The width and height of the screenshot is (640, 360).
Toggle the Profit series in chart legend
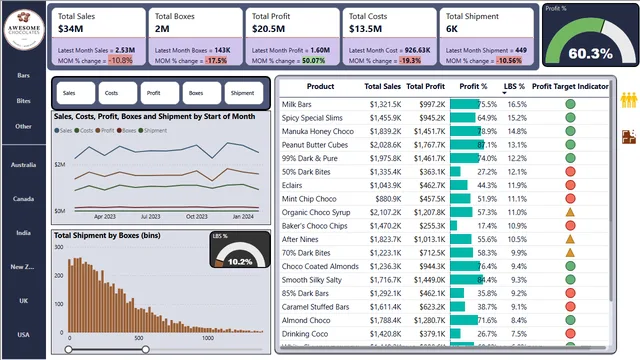tap(105, 131)
